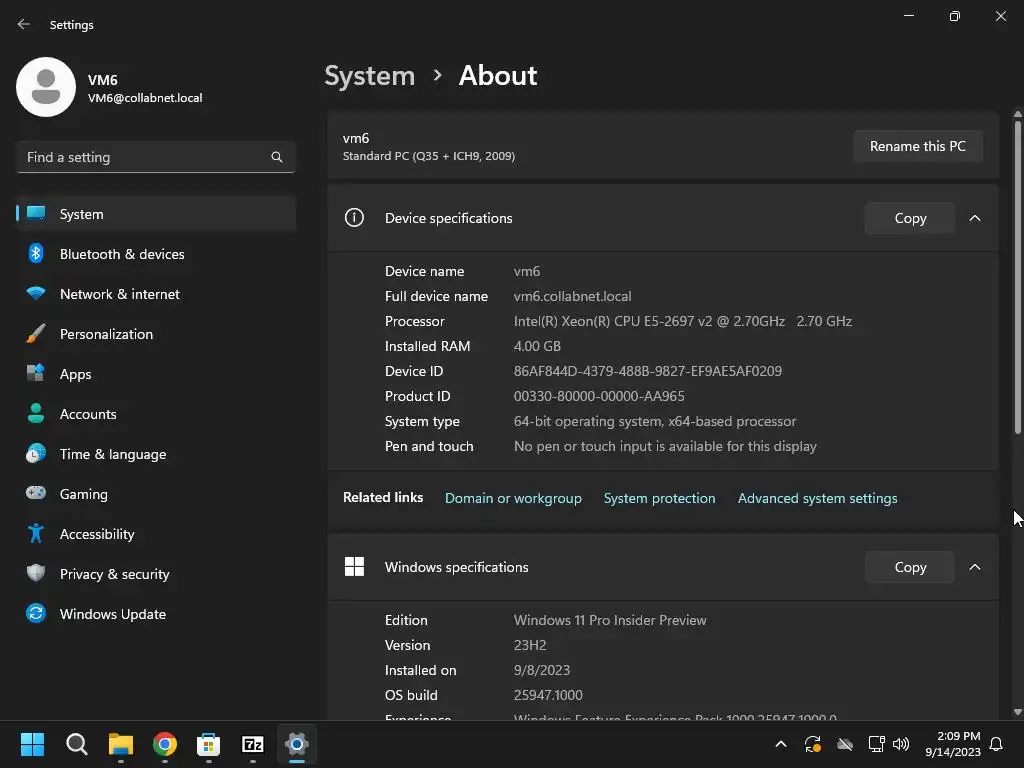This screenshot has height=768, width=1024.
Task: Click the Installed on date 9/8/2023
Action: click(541, 670)
